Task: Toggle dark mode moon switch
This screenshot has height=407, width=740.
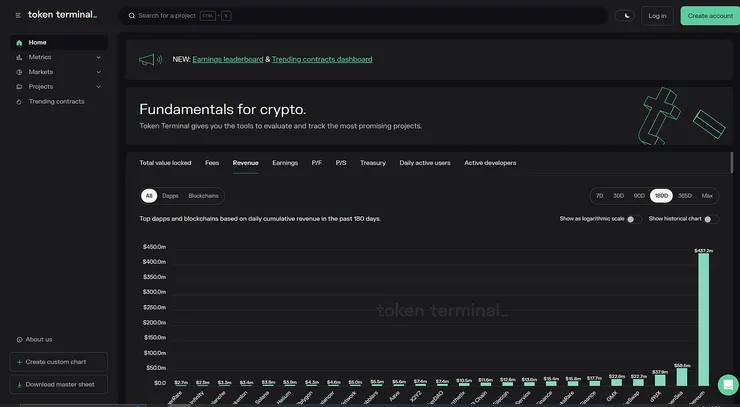Action: coord(624,16)
